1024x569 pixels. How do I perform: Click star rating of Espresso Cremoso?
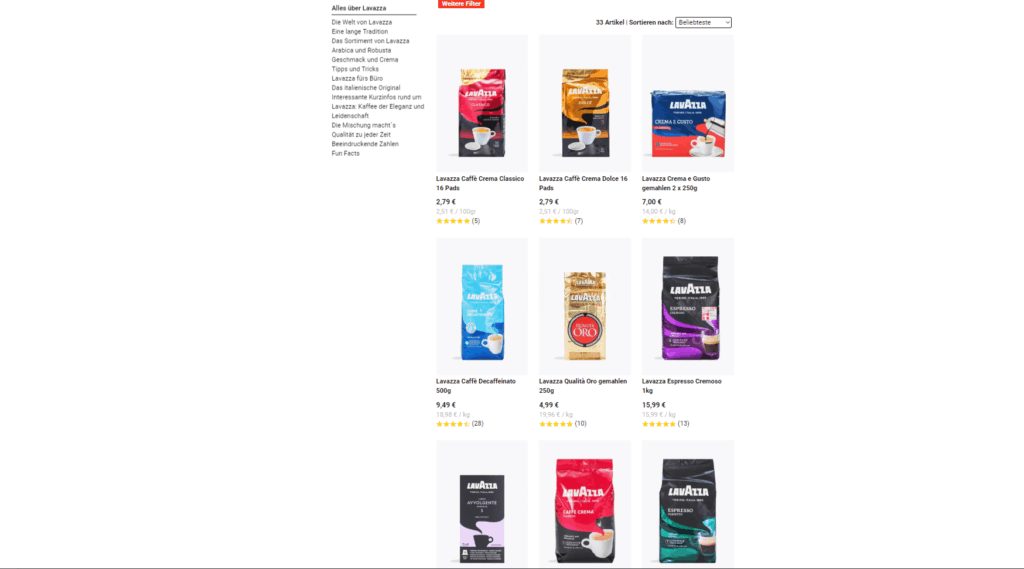pos(659,424)
